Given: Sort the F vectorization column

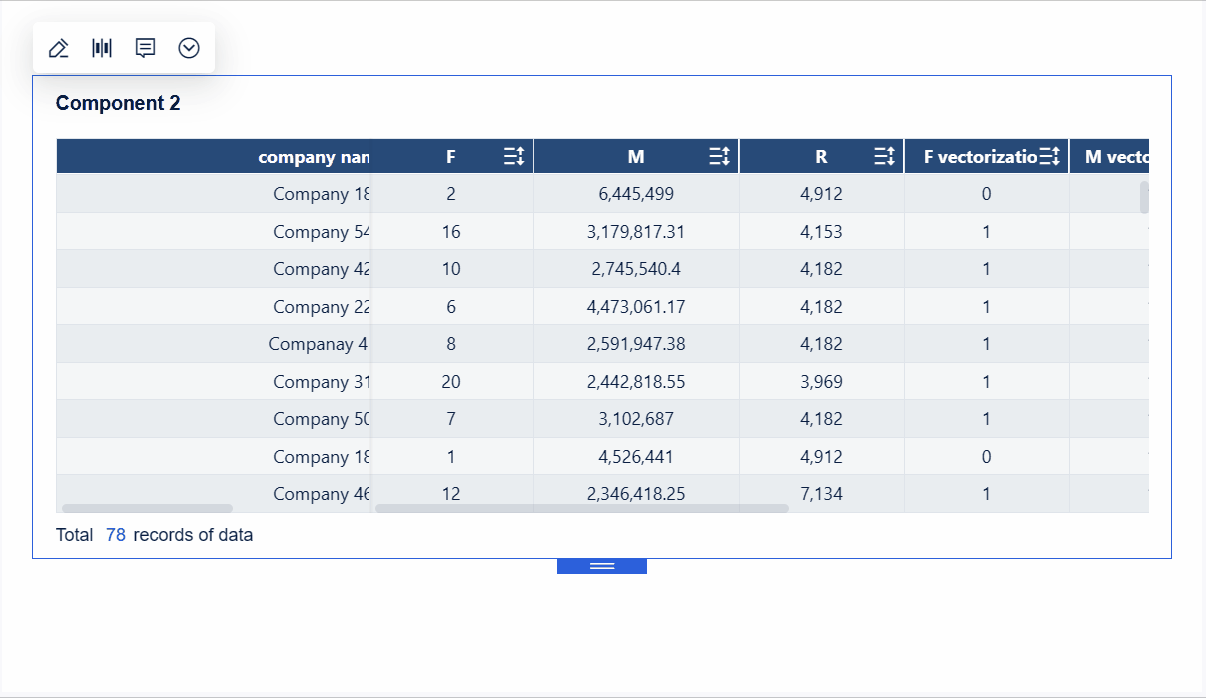Looking at the screenshot, I should (x=1051, y=155).
